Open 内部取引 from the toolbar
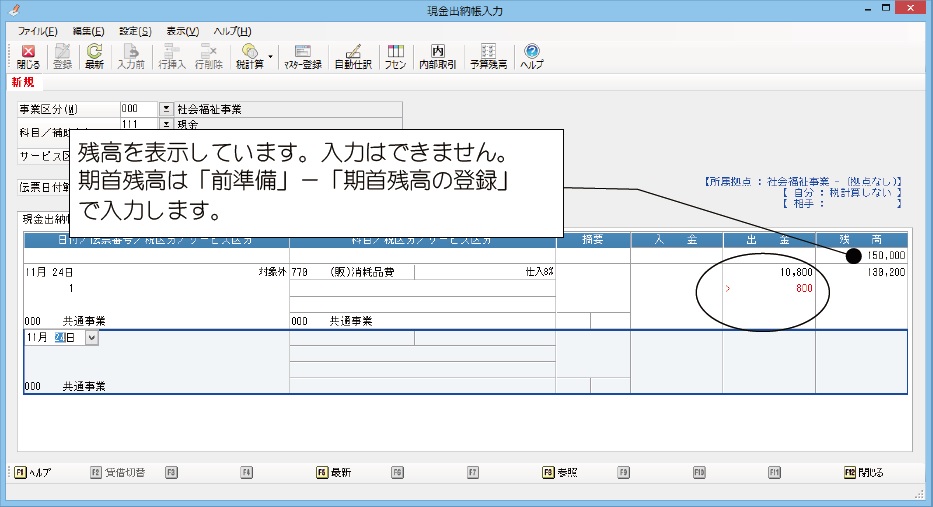Viewport: 933px width, 507px height. [x=437, y=56]
